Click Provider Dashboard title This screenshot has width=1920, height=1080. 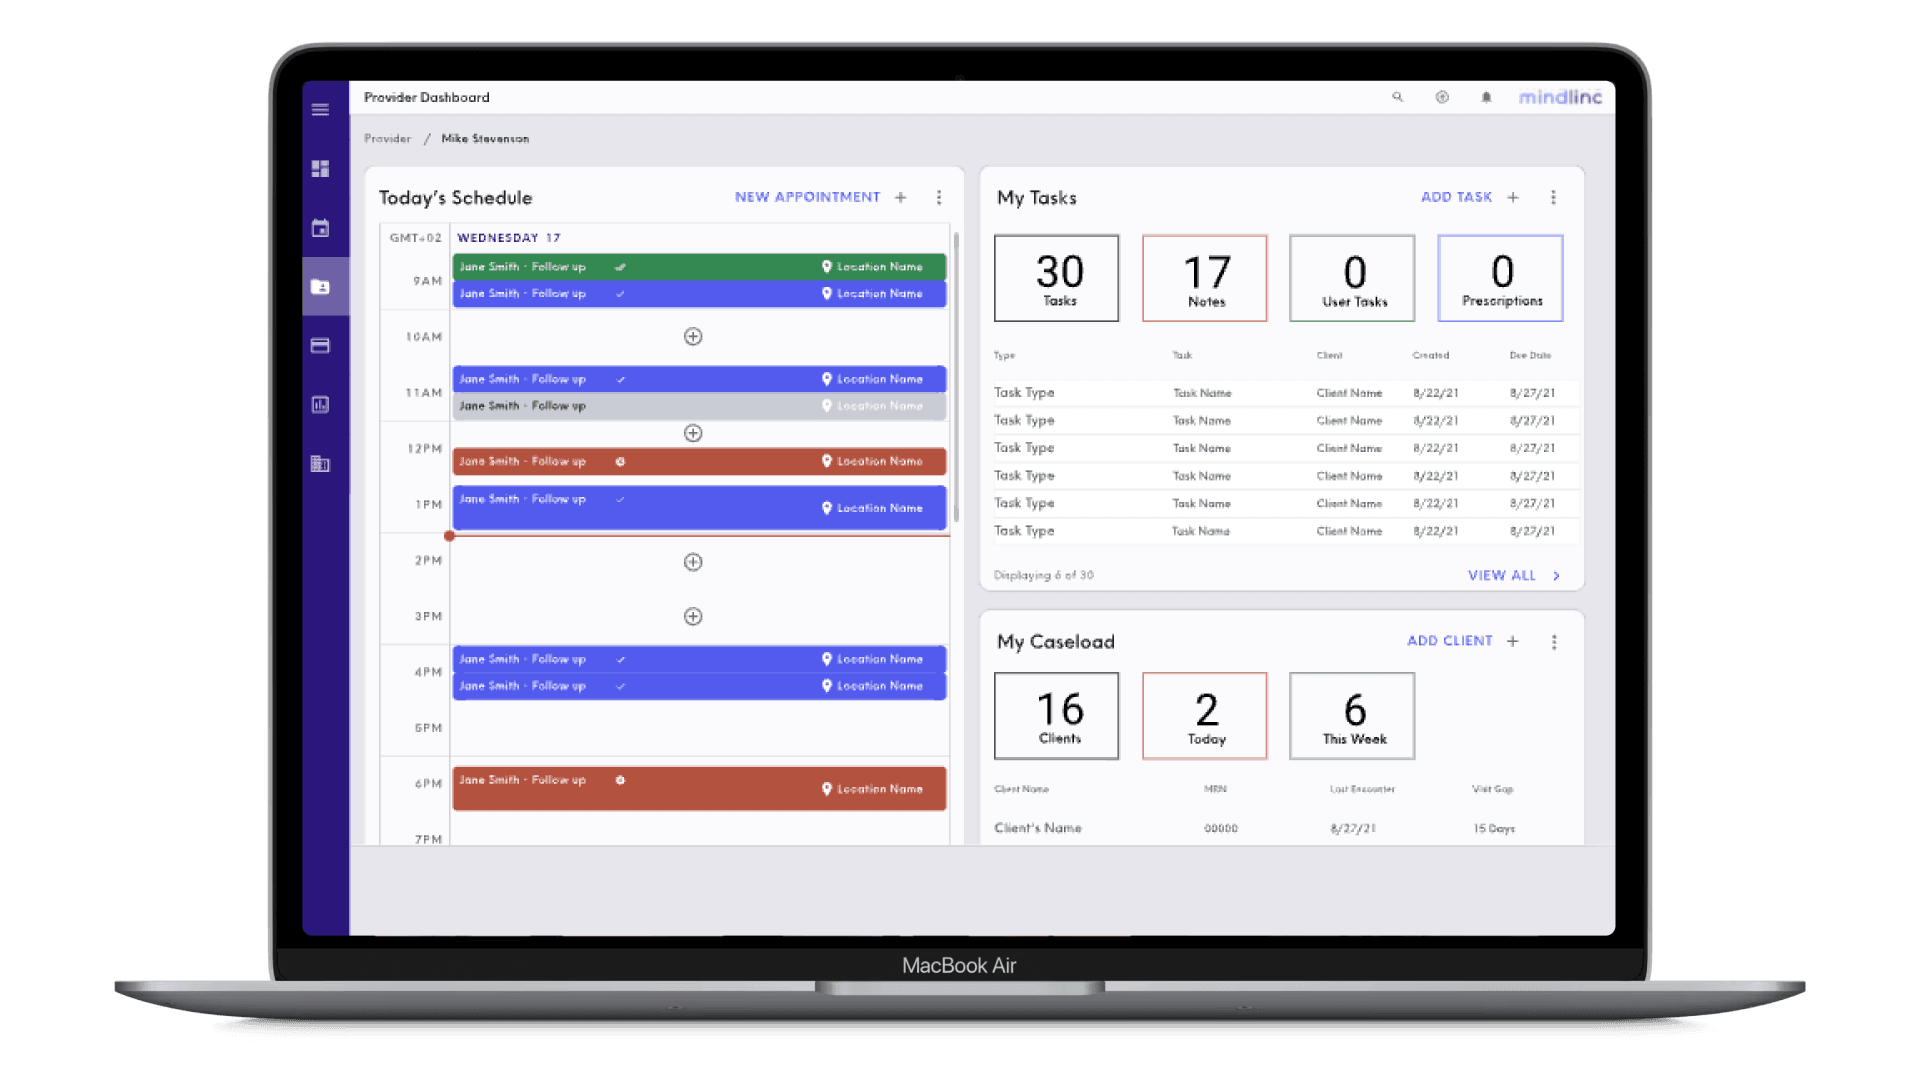coord(426,97)
